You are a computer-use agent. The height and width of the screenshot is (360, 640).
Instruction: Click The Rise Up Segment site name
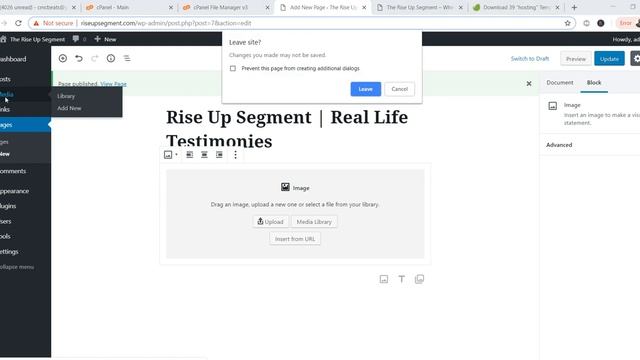click(37, 40)
